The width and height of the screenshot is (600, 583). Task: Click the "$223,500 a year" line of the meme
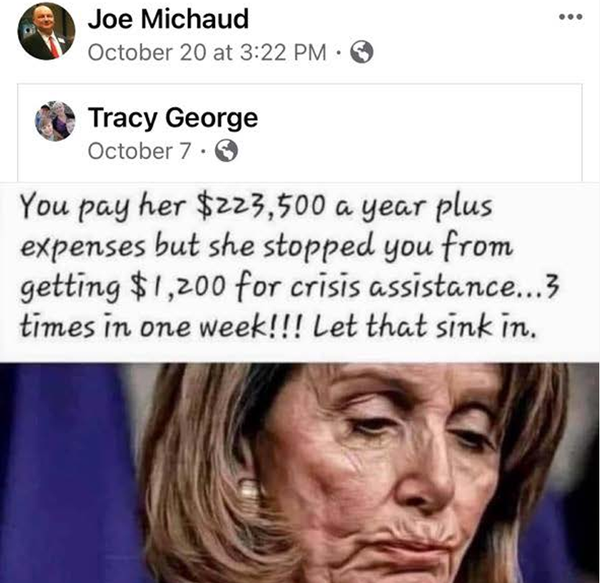pos(256,207)
